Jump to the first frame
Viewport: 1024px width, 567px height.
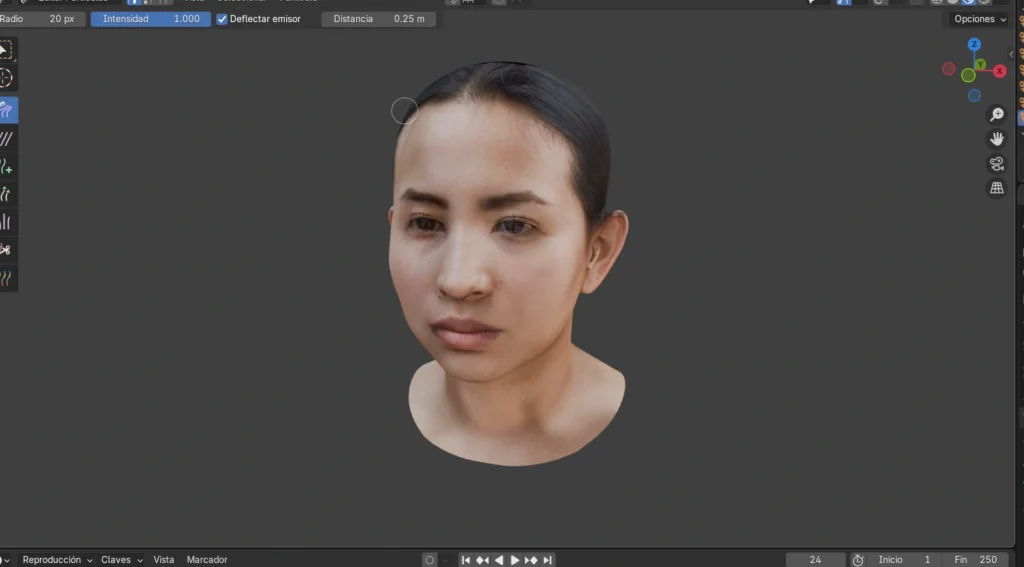tap(466, 560)
